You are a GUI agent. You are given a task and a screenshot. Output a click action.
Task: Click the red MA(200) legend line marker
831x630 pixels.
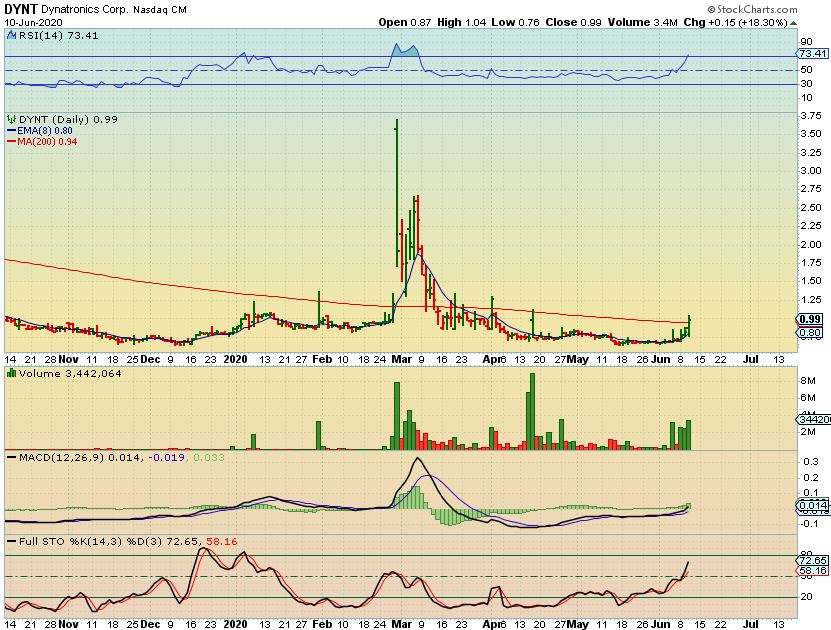coord(11,141)
